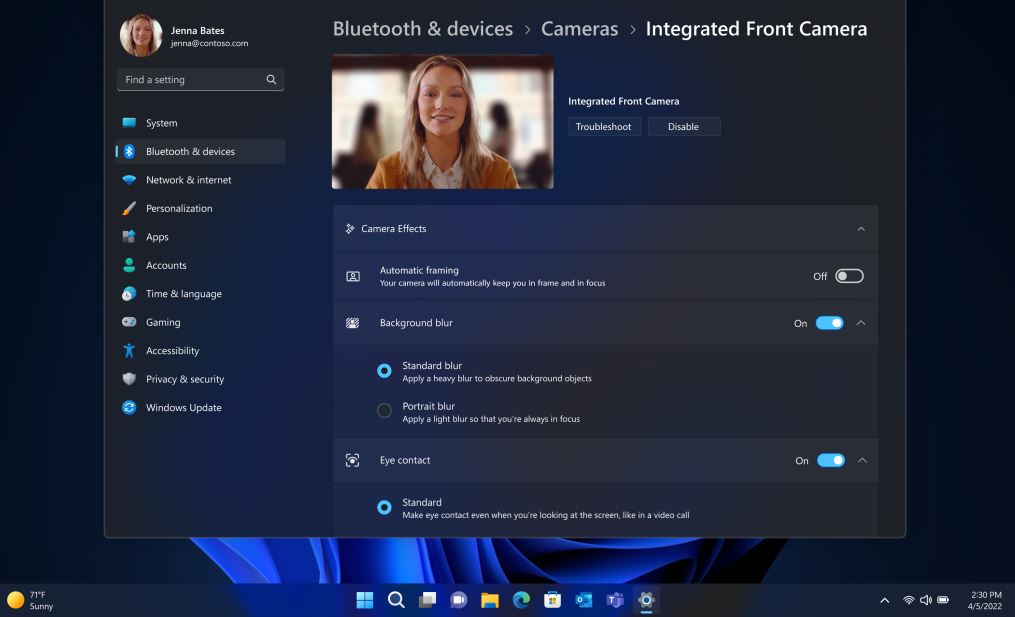This screenshot has width=1015, height=617.
Task: Troubleshoot the Integrated Front Camera
Action: tap(604, 126)
